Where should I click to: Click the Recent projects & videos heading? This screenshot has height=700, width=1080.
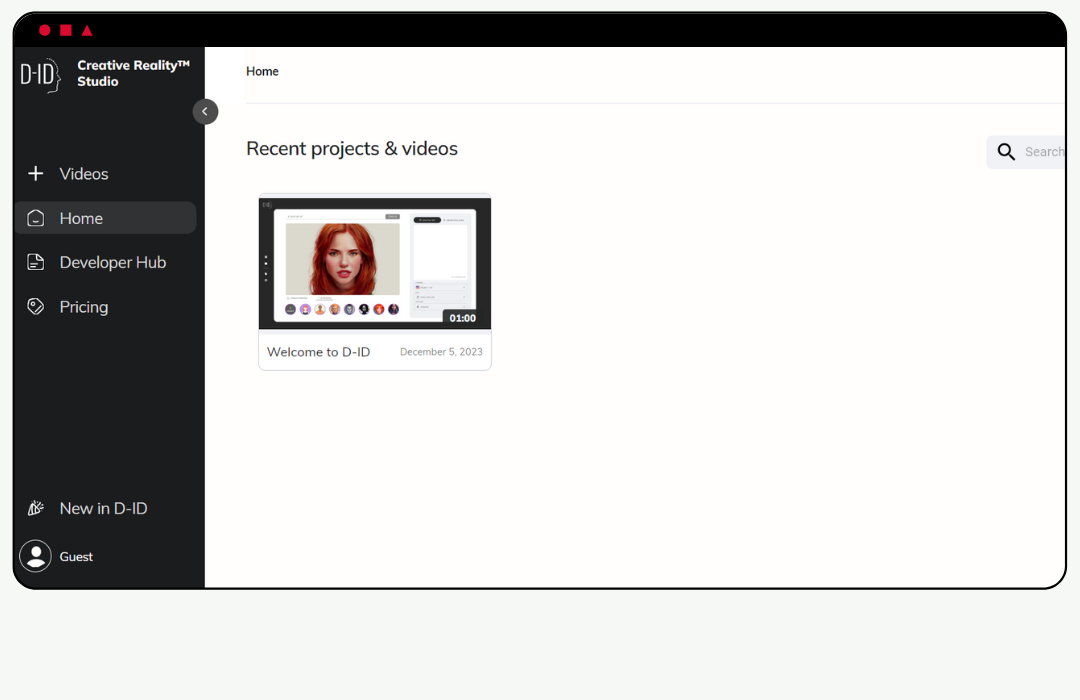[352, 149]
